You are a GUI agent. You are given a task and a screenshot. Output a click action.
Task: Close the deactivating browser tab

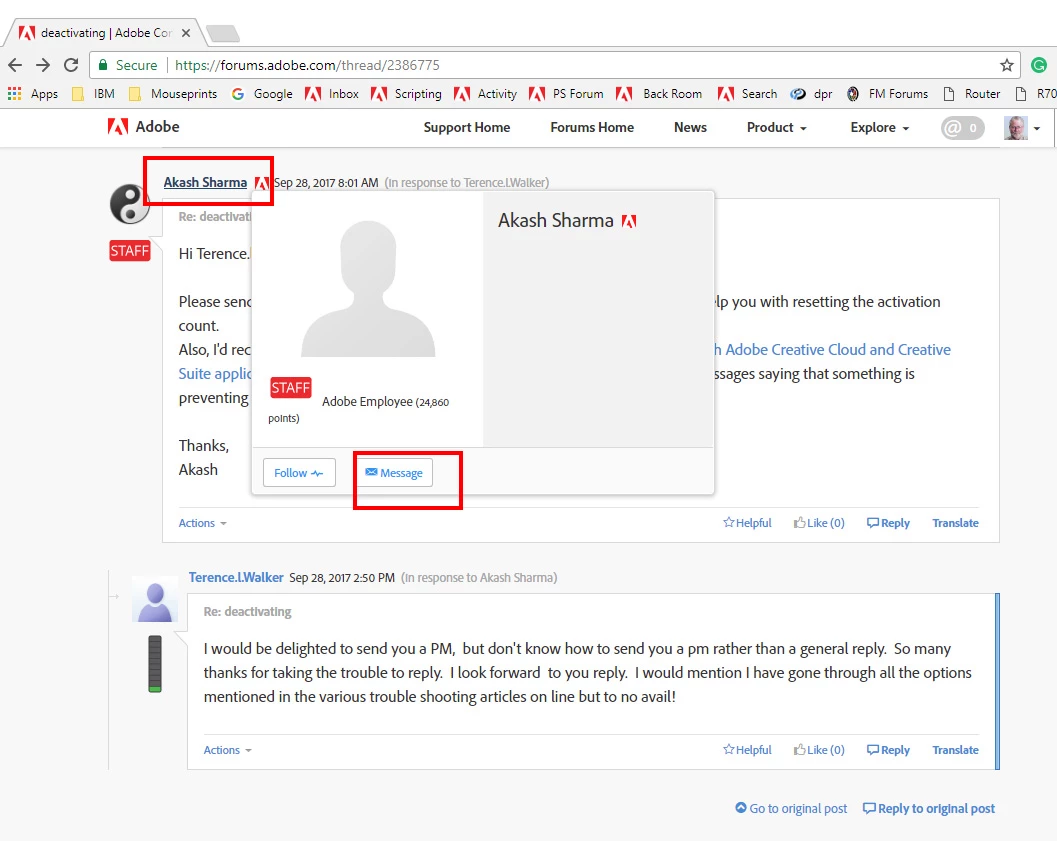point(186,32)
